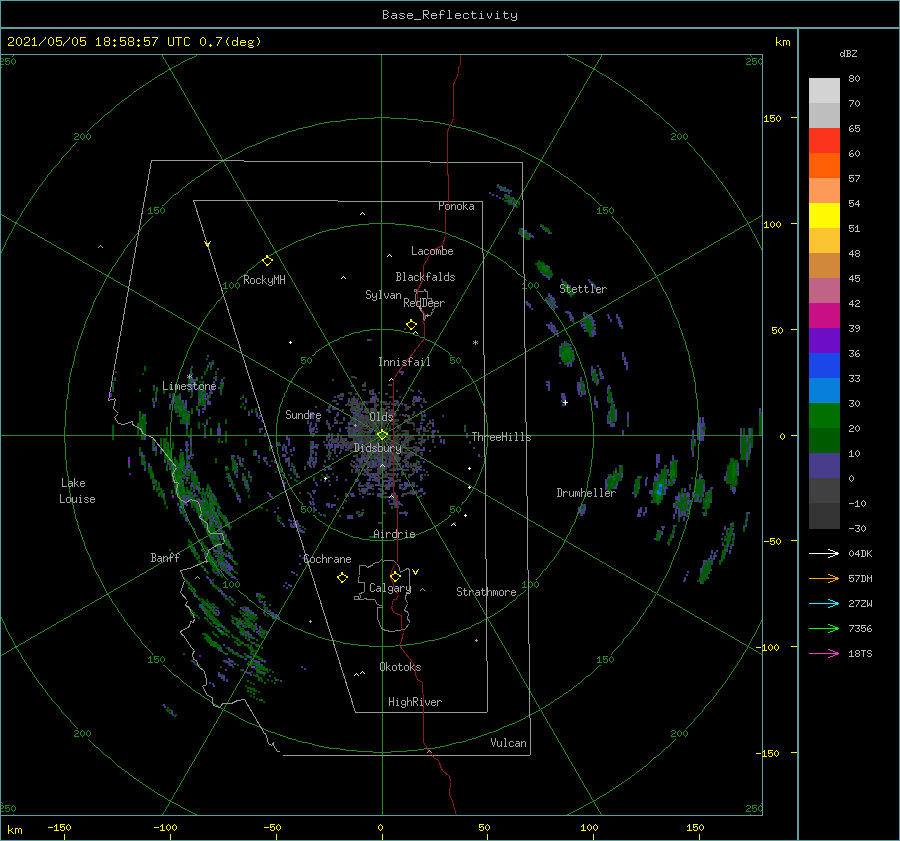The image size is (900, 841).
Task: Pick the purple 36-39 dBZ swatch
Action: click(x=824, y=341)
